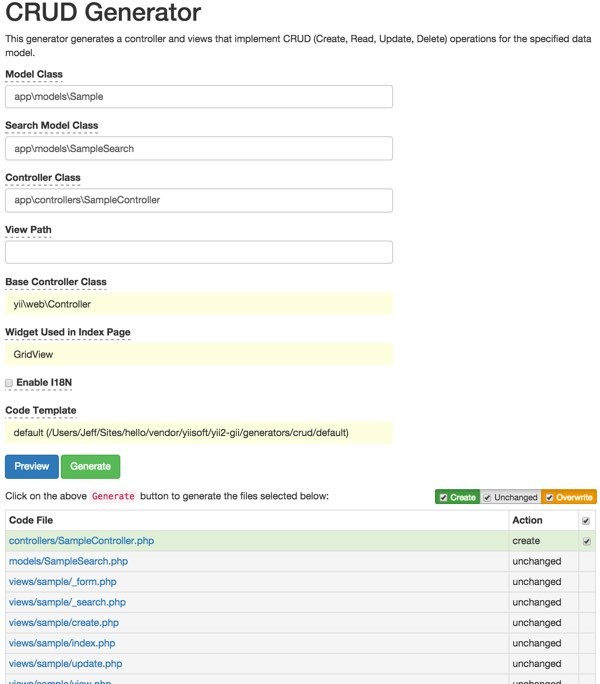Screen dimensions: 600x684
Task: Click the Search Model Class input field
Action: tap(199, 148)
